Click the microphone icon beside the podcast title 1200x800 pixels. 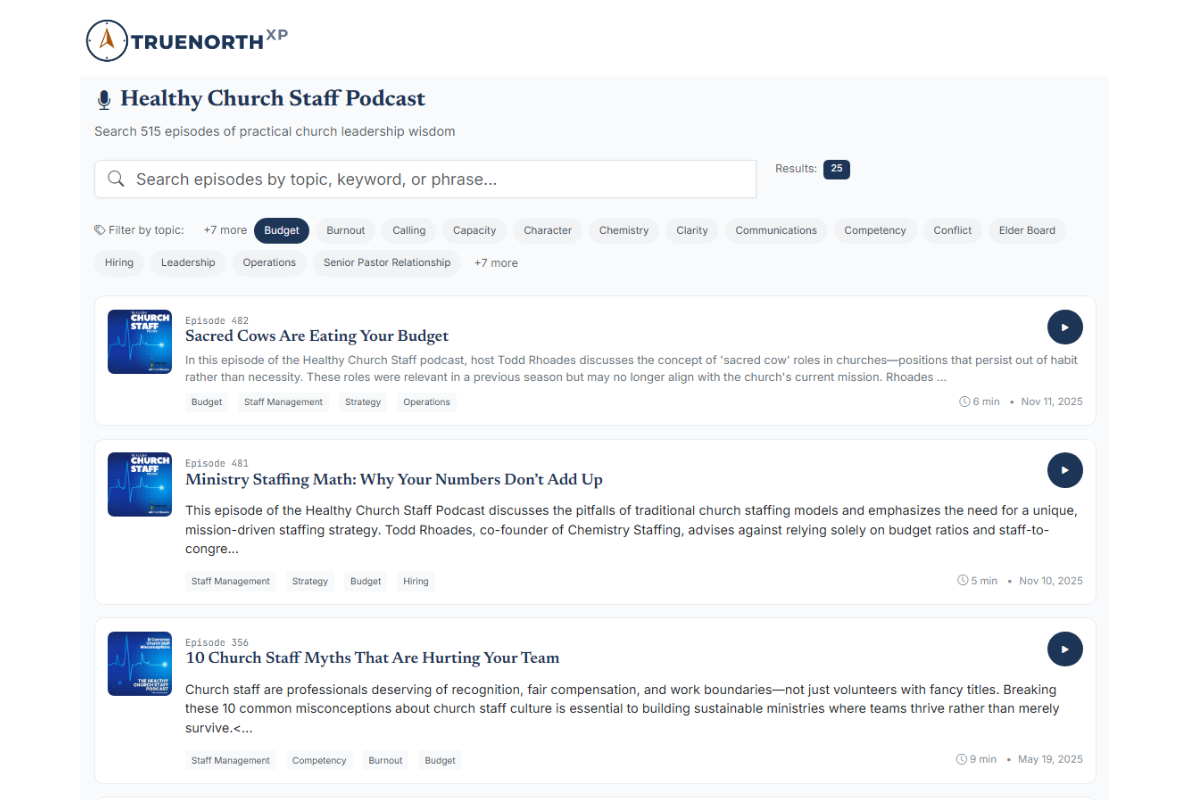(104, 98)
